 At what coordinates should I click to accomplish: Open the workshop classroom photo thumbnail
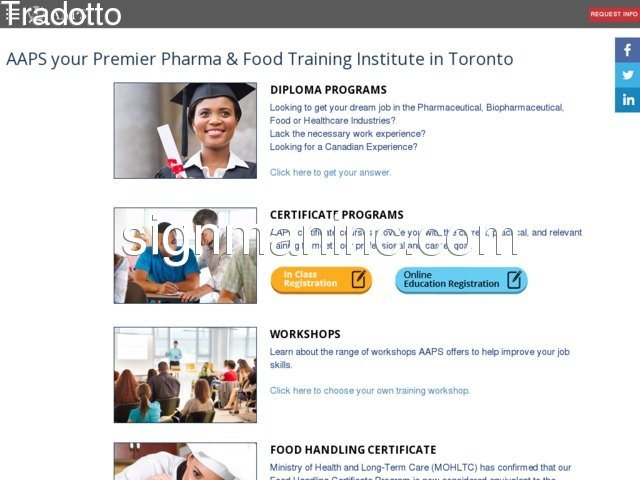pos(185,375)
